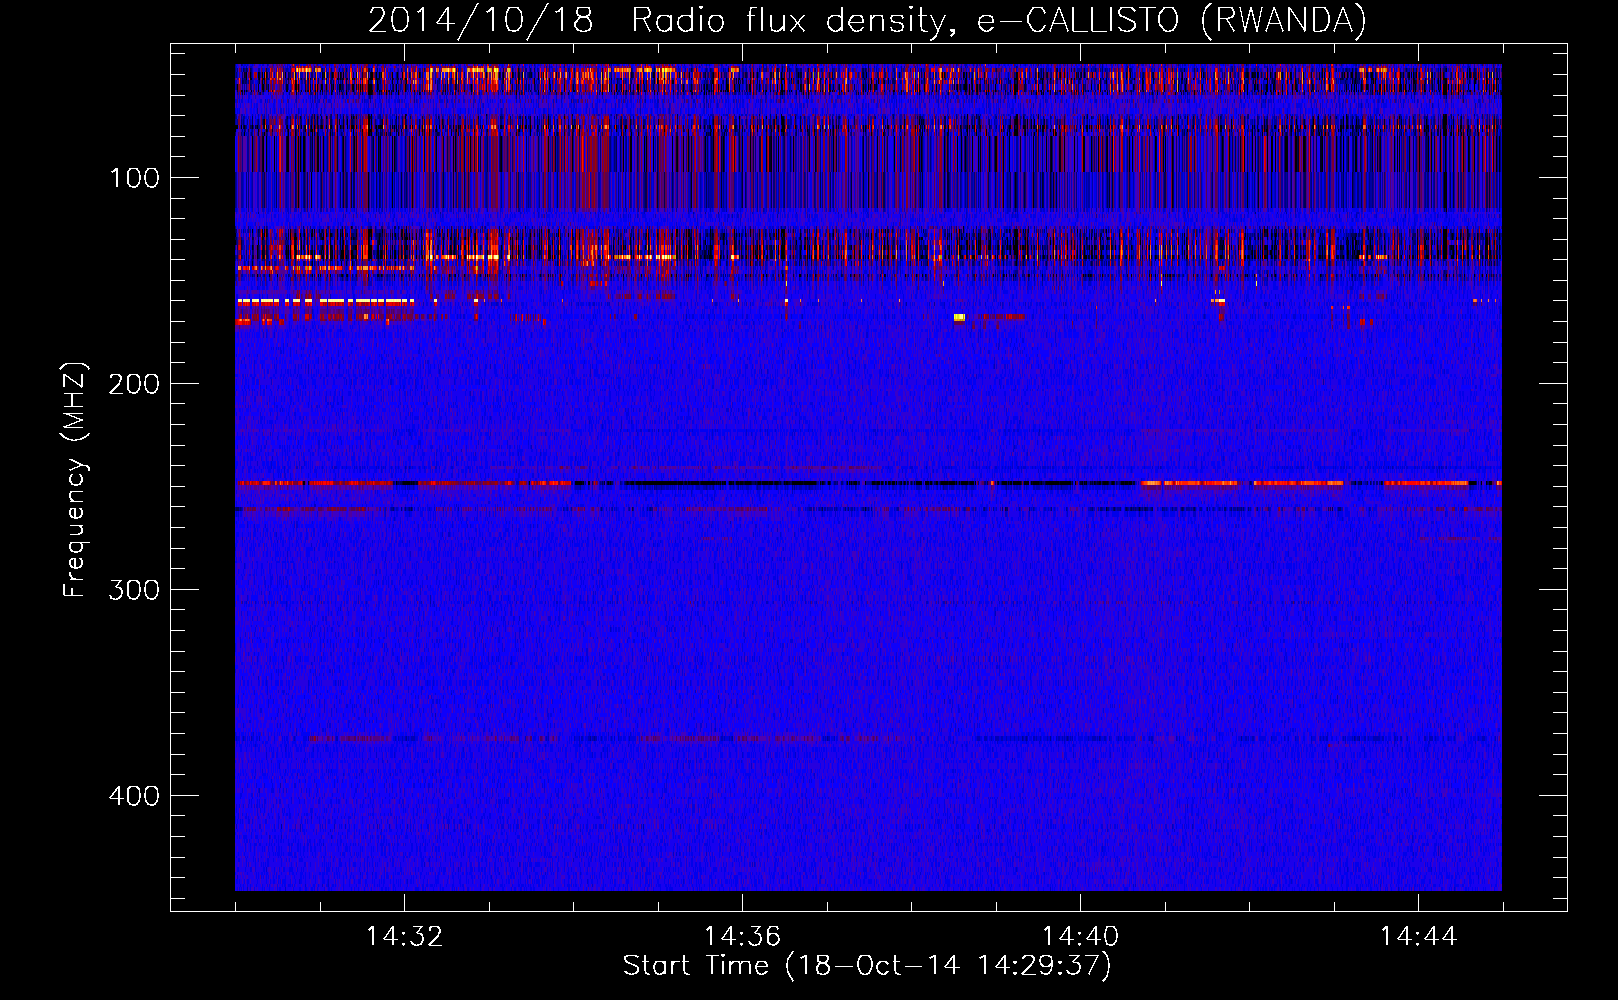Screen dimensions: 1618x1000
Task: Click the 14:32 time tick label
Action: point(405,937)
